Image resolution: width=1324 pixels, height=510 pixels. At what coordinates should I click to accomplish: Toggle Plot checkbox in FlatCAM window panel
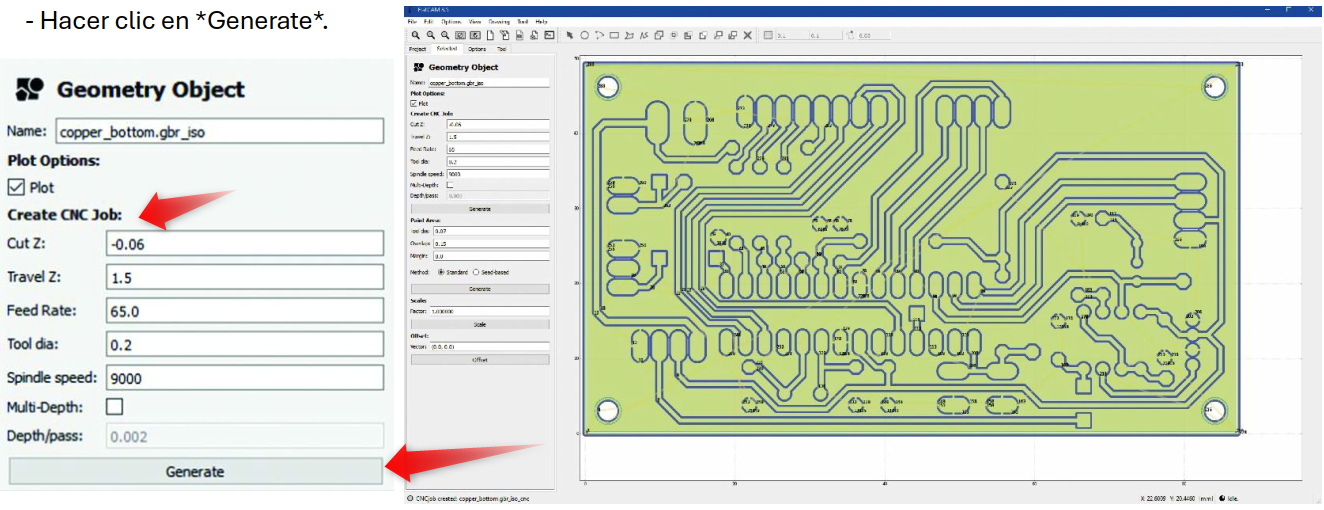[413, 103]
